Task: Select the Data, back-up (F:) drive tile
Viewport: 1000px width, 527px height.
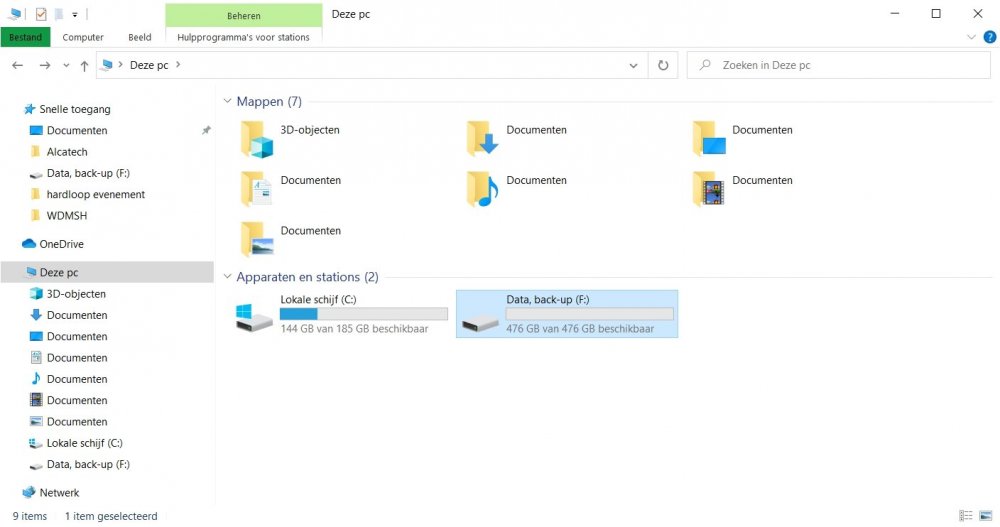Action: point(567,314)
